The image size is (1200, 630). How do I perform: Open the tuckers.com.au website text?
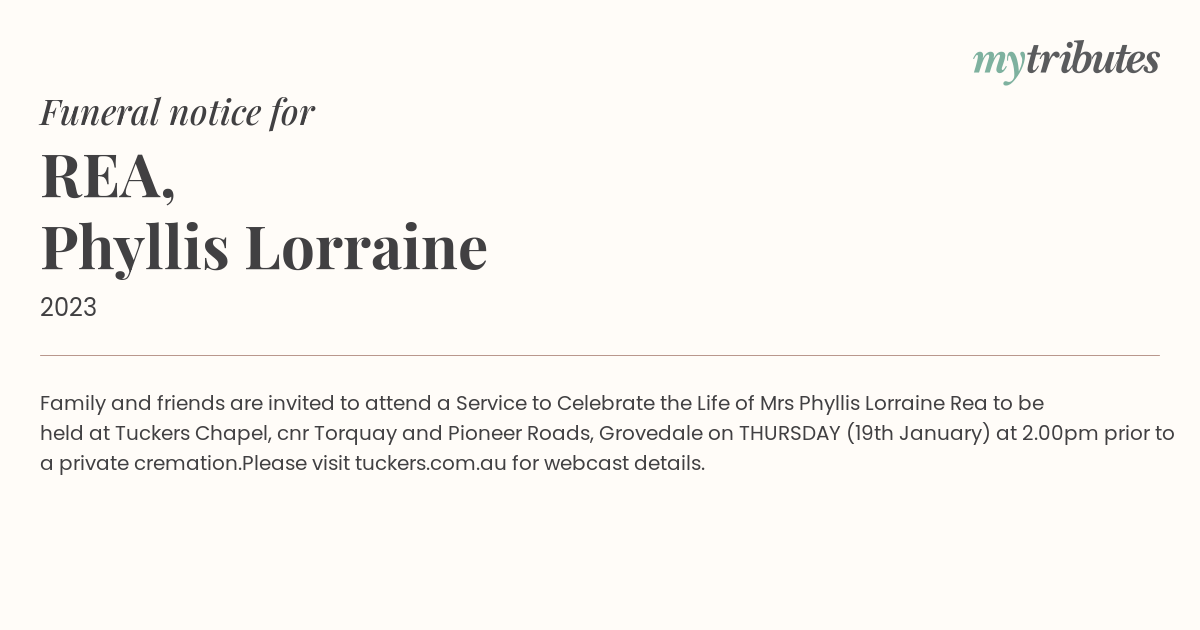coord(431,464)
